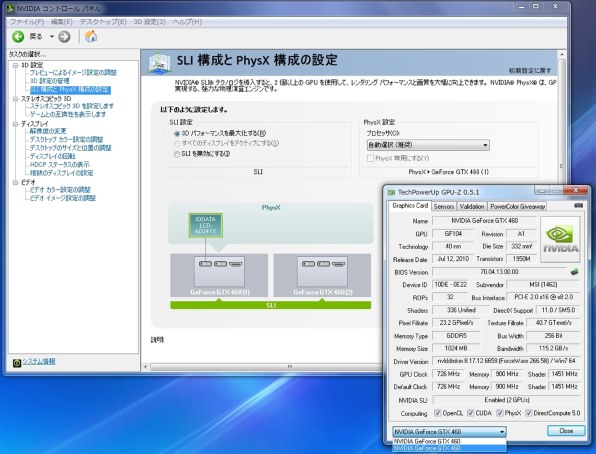This screenshot has height=454, width=596.
Task: Open the PhysX processor dropdown
Action: coord(428,145)
